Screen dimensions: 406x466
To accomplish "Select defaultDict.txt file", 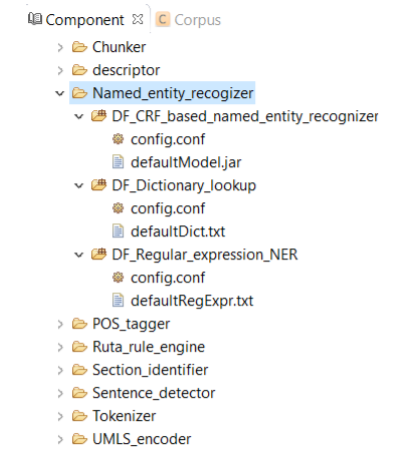I will pyautogui.click(x=178, y=232).
